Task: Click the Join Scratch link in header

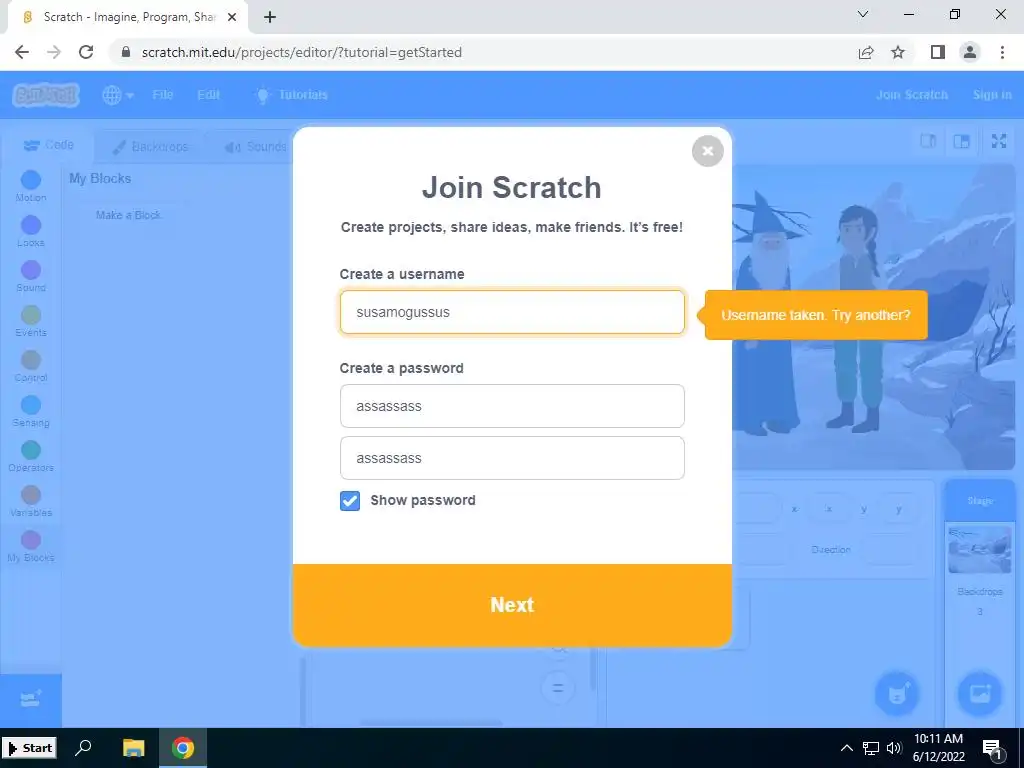Action: 912,95
